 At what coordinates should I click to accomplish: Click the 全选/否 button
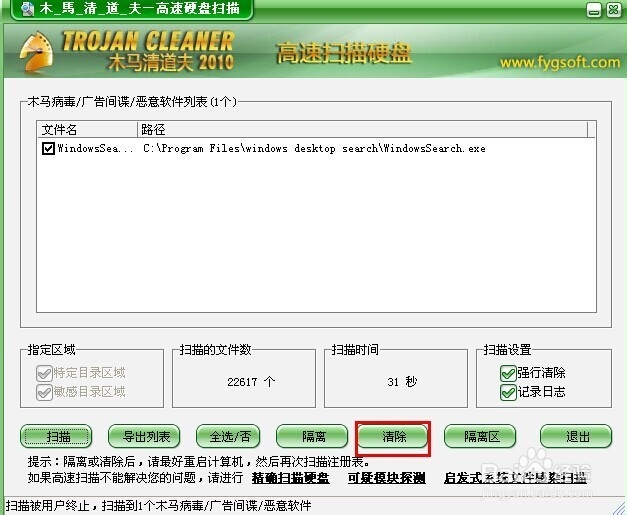228,436
